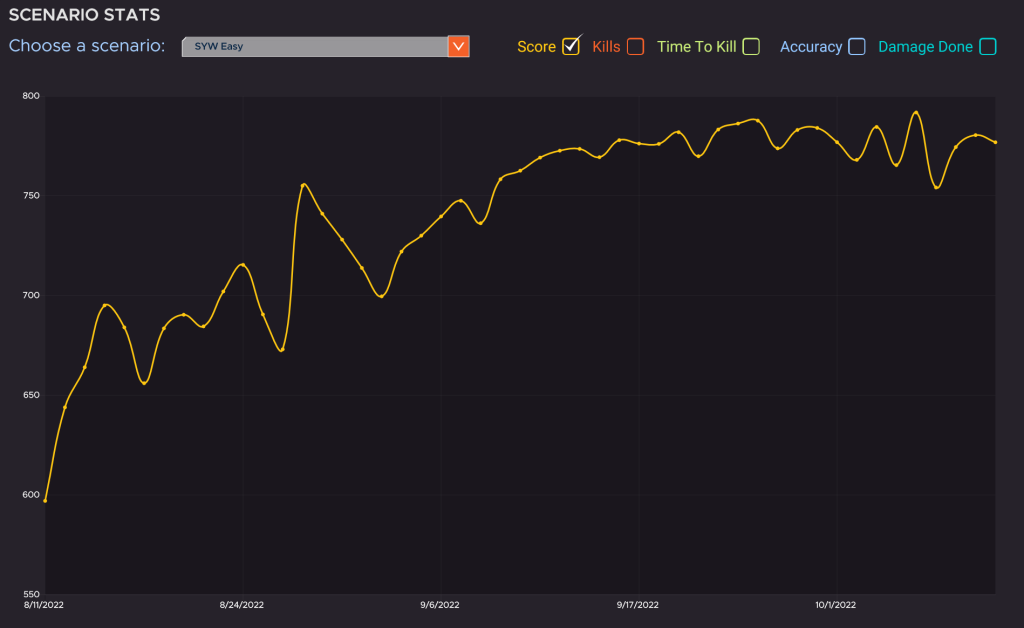
Task: Click the SYW Easy scenario selection field
Action: [314, 46]
